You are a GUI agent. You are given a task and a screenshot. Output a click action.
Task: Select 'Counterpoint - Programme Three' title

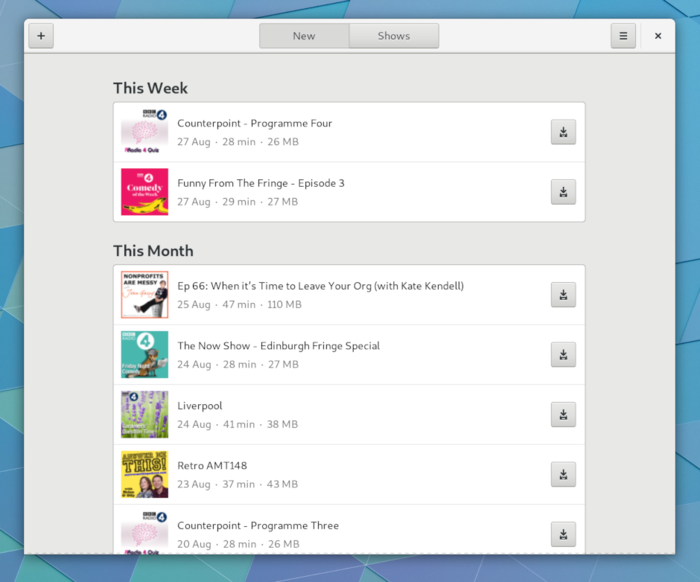pos(258,526)
